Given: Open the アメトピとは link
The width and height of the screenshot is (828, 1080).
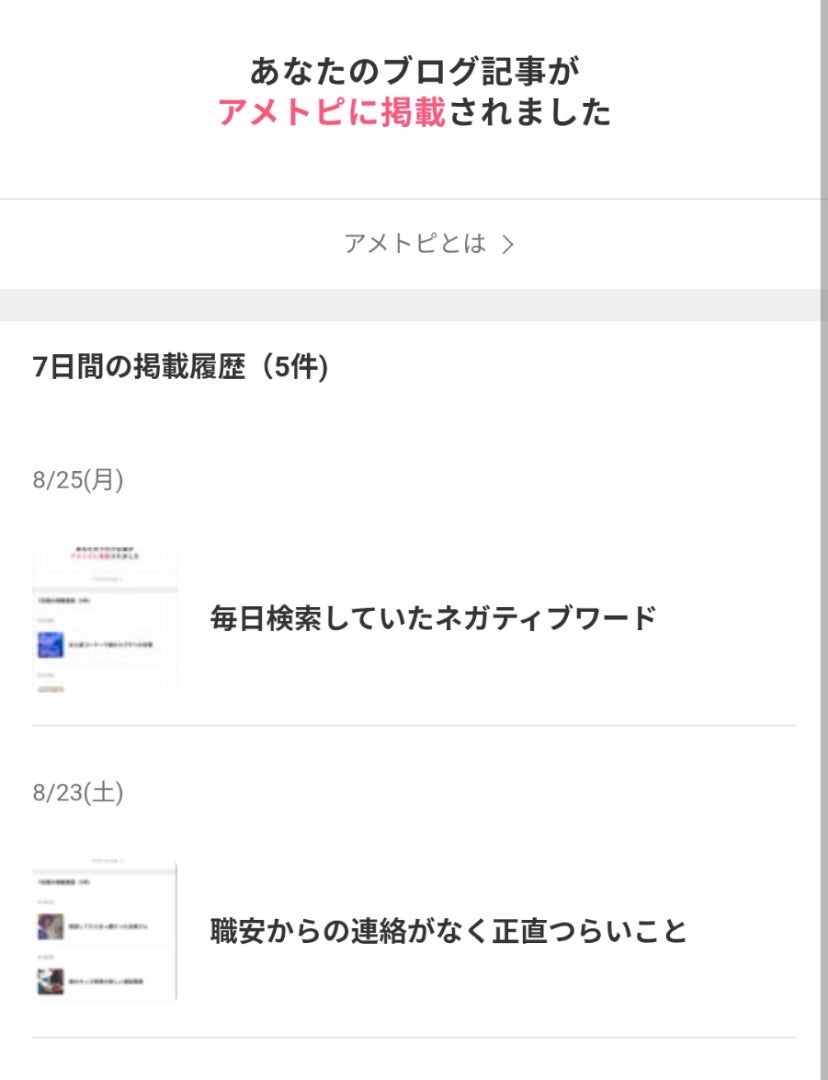Looking at the screenshot, I should click(x=415, y=243).
